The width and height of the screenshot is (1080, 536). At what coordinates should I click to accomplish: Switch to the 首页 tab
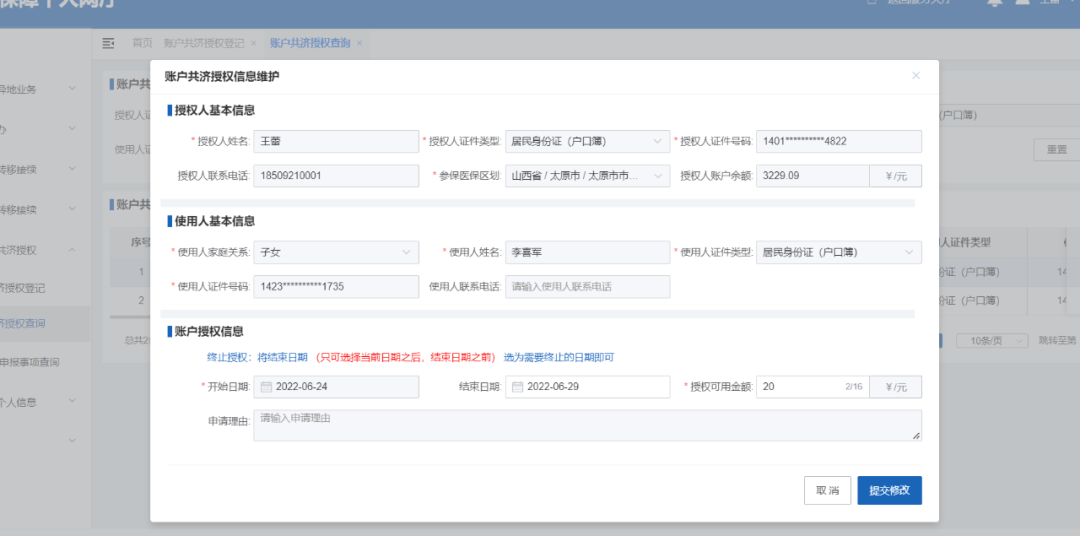pyautogui.click(x=143, y=43)
